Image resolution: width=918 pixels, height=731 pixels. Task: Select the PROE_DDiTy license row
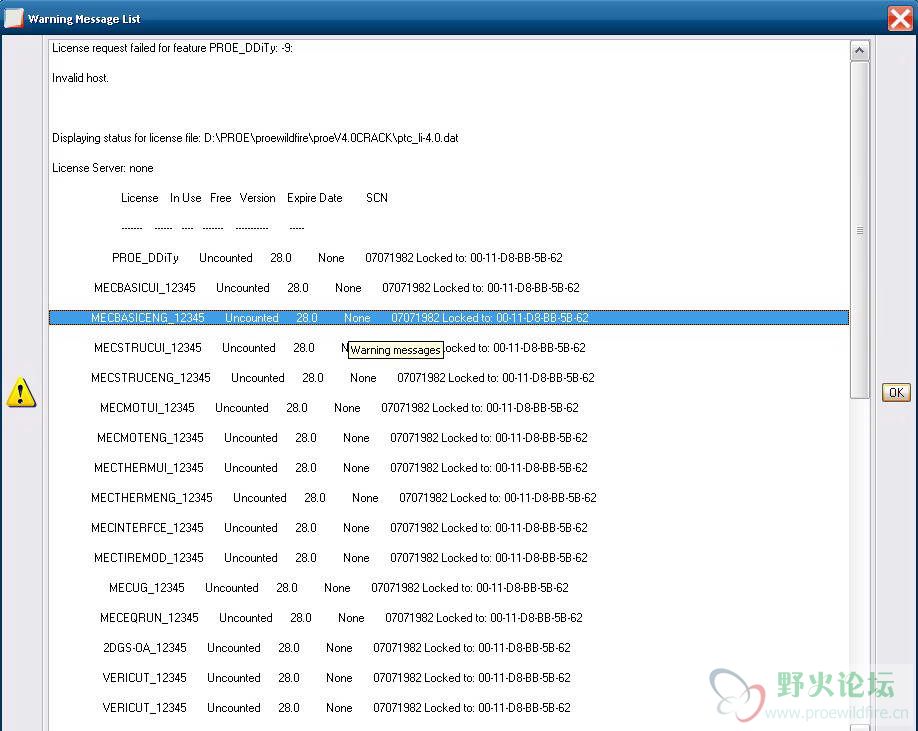(x=449, y=258)
